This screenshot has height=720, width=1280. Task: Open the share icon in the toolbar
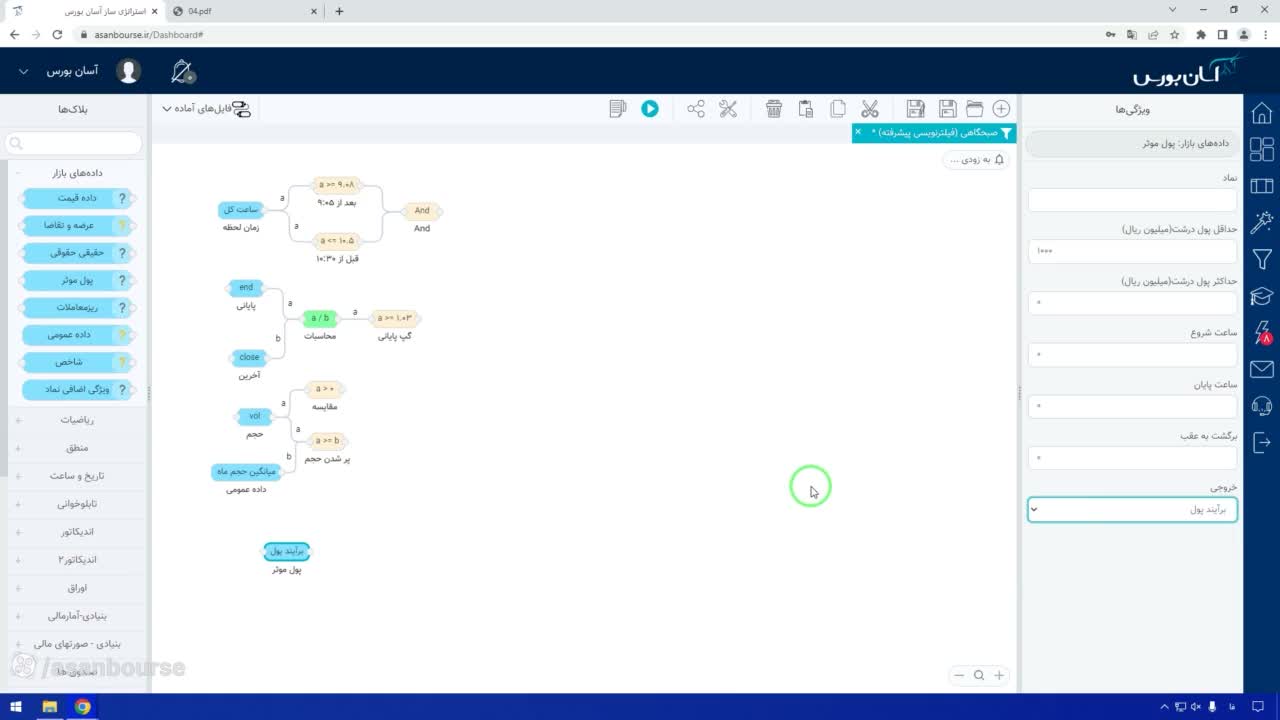click(696, 109)
